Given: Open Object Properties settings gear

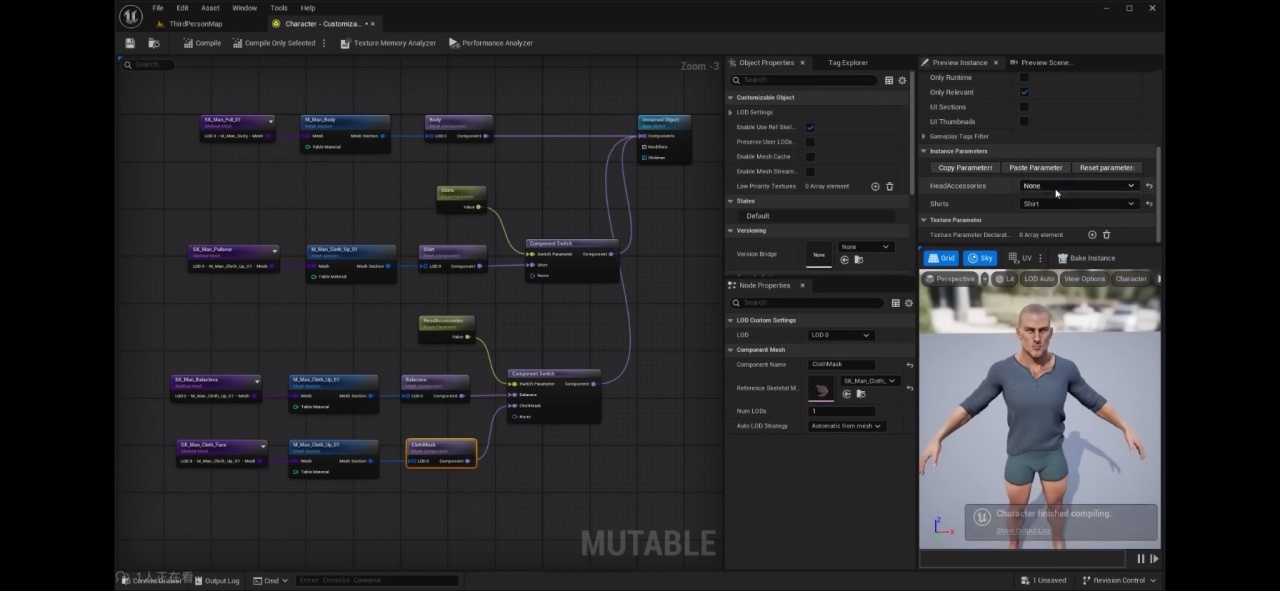Looking at the screenshot, I should (902, 80).
